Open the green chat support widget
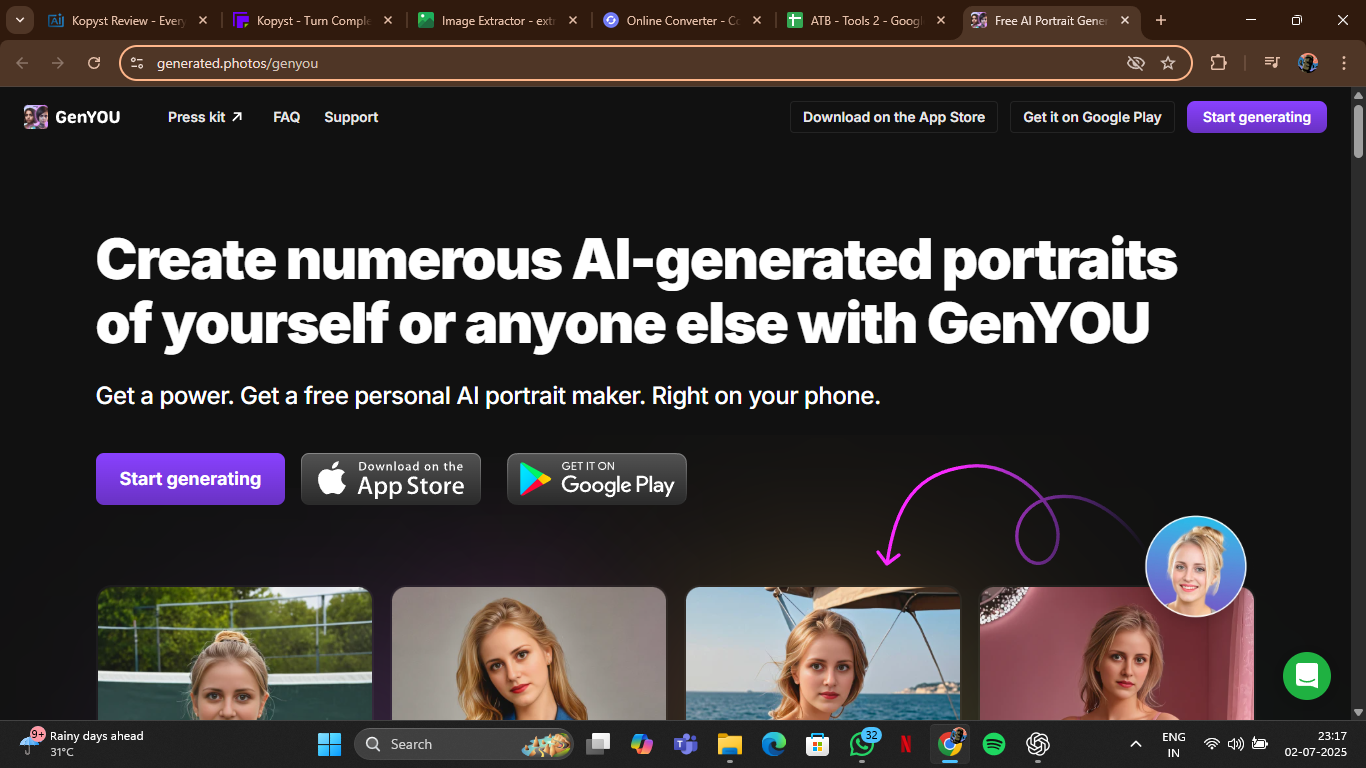 point(1307,676)
